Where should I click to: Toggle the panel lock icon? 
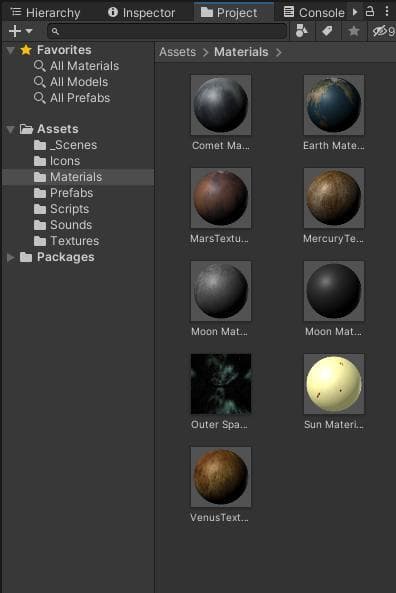click(x=370, y=11)
